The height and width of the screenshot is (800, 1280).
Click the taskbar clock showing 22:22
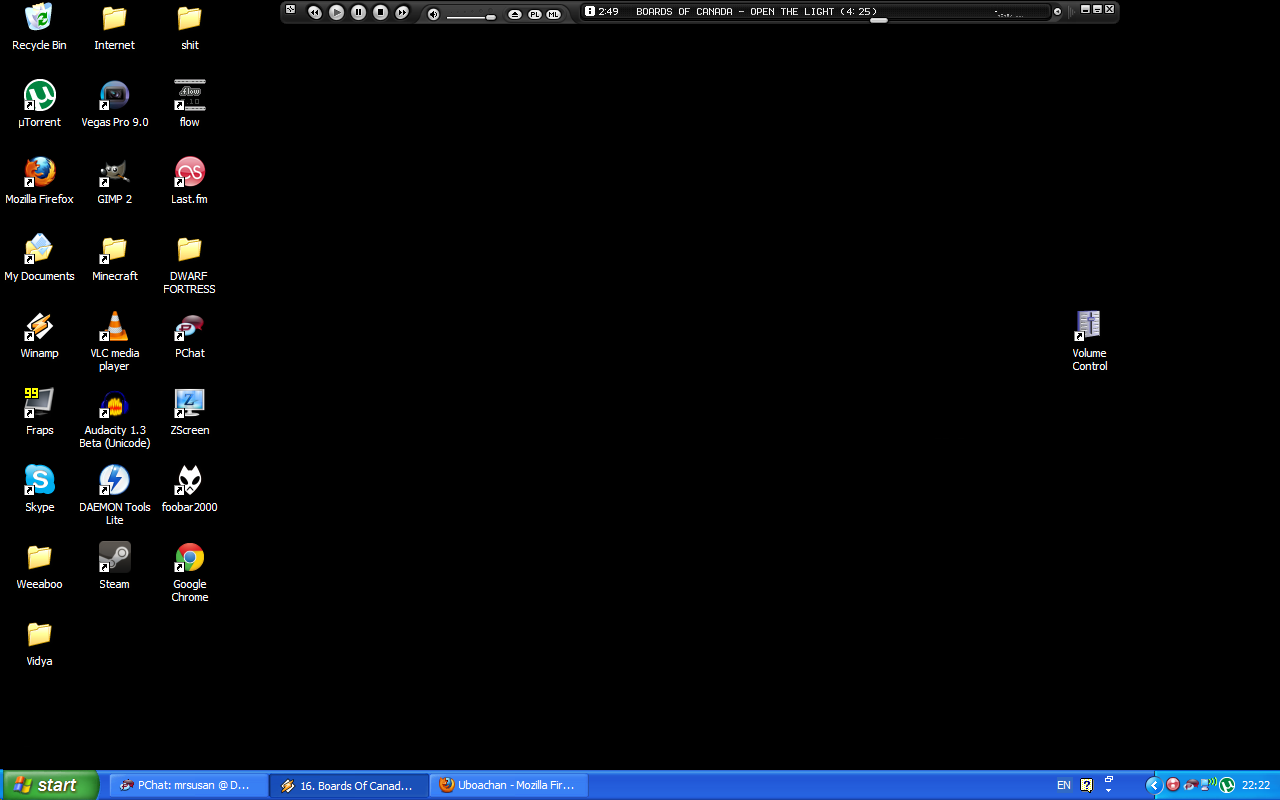1256,785
